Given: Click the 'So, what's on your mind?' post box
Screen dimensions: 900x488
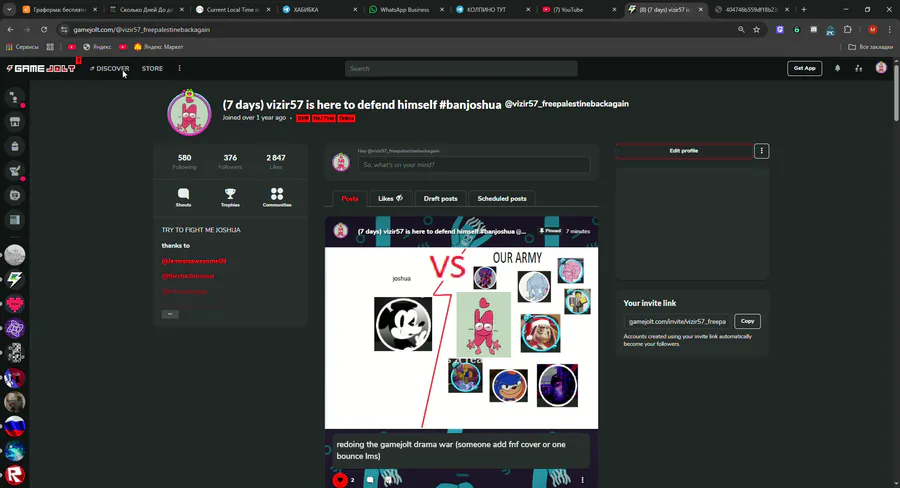Looking at the screenshot, I should pyautogui.click(x=474, y=165).
